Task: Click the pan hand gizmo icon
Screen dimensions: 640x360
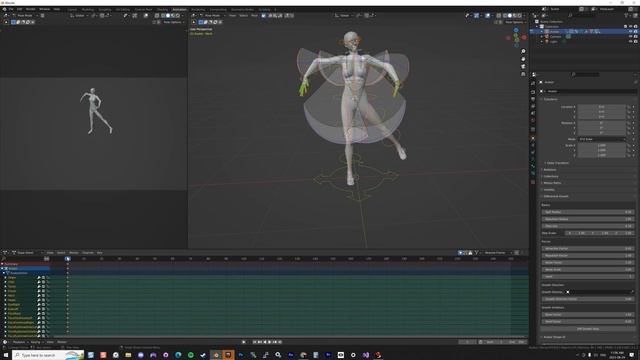Action: click(523, 59)
